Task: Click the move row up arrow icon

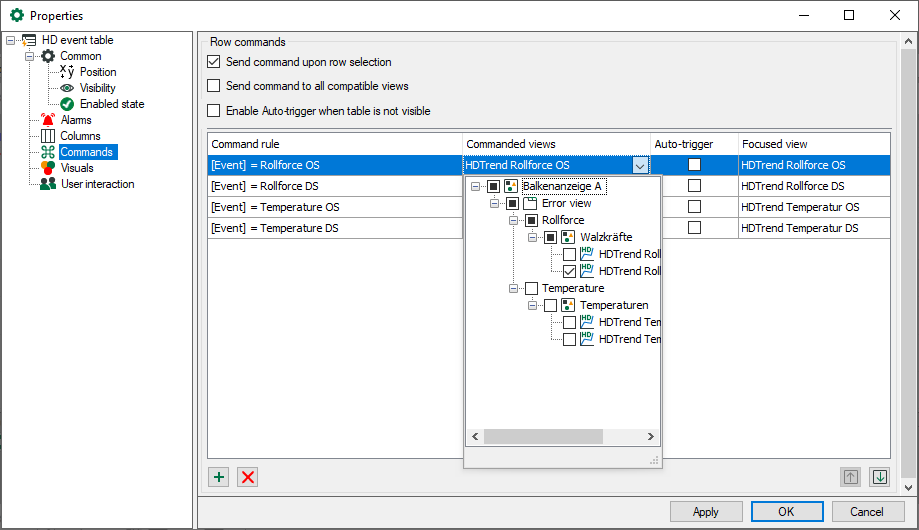Action: click(850, 477)
